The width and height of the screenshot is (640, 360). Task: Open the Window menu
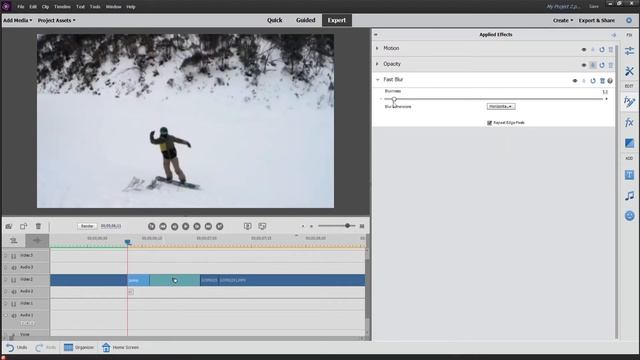[113, 7]
